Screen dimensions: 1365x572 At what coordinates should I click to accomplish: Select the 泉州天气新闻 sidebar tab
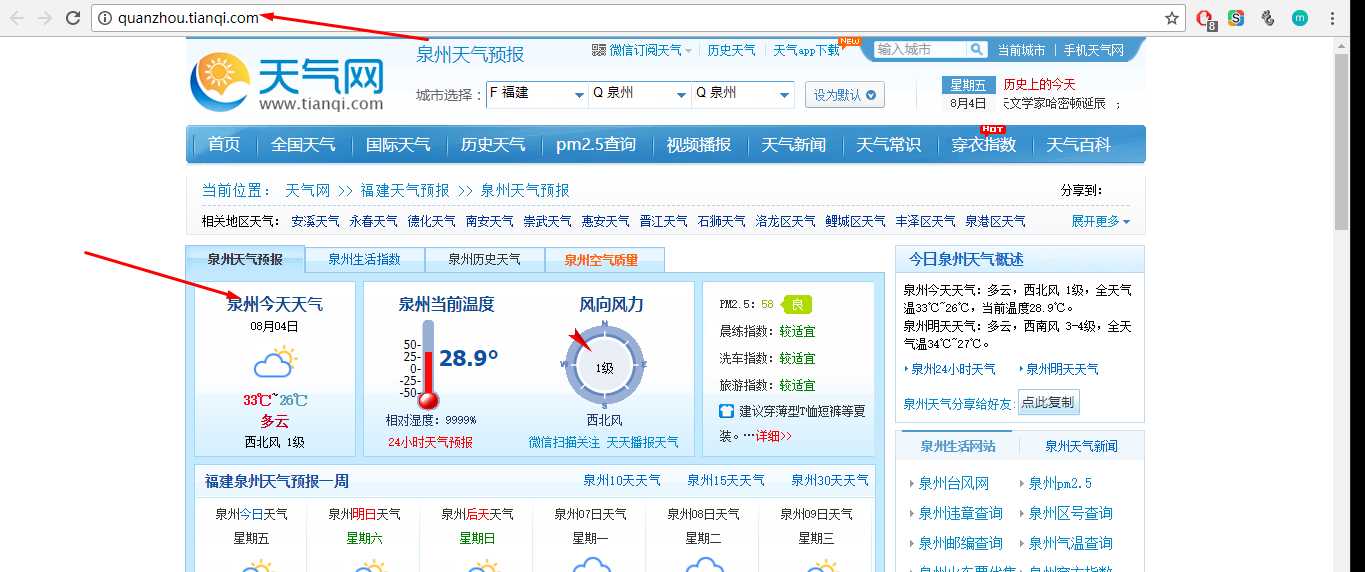[x=1081, y=446]
